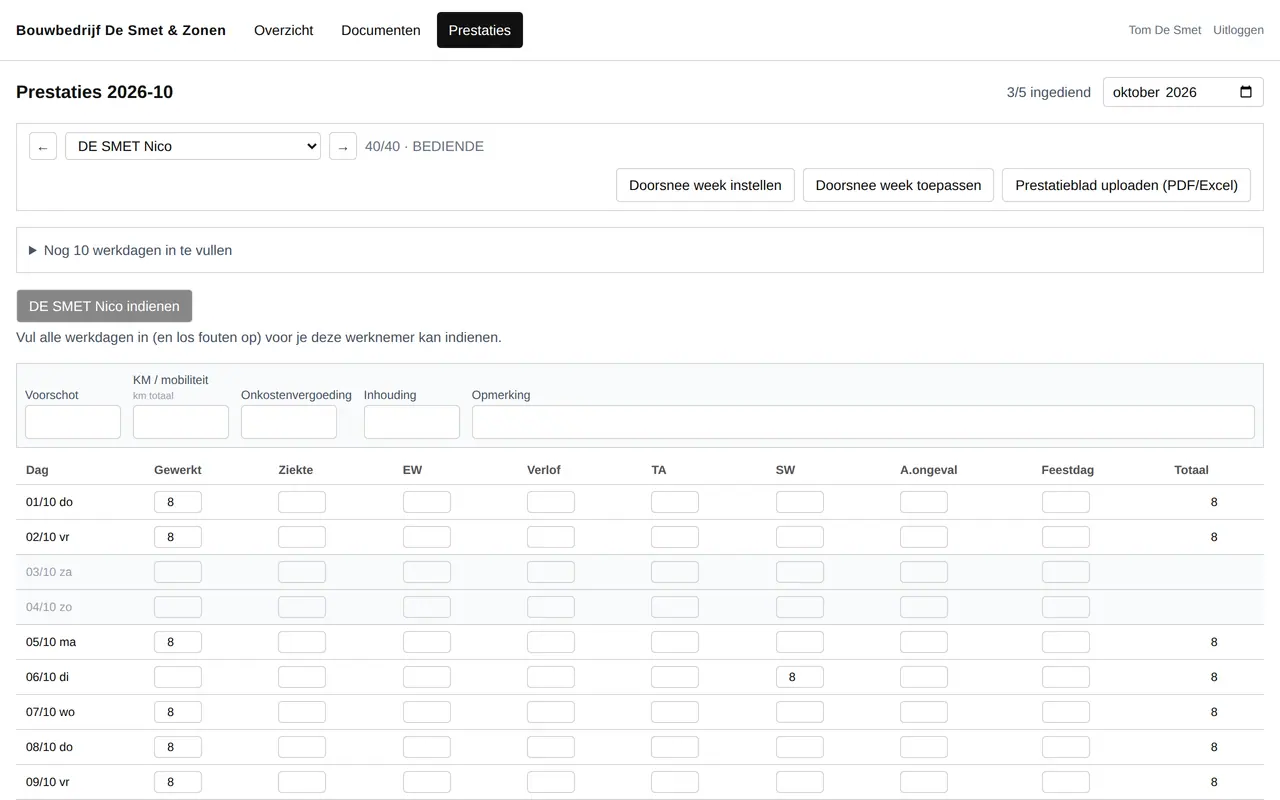Viewport: 1280px width, 800px height.
Task: Go to previous employee with left arrow
Action: tap(43, 146)
